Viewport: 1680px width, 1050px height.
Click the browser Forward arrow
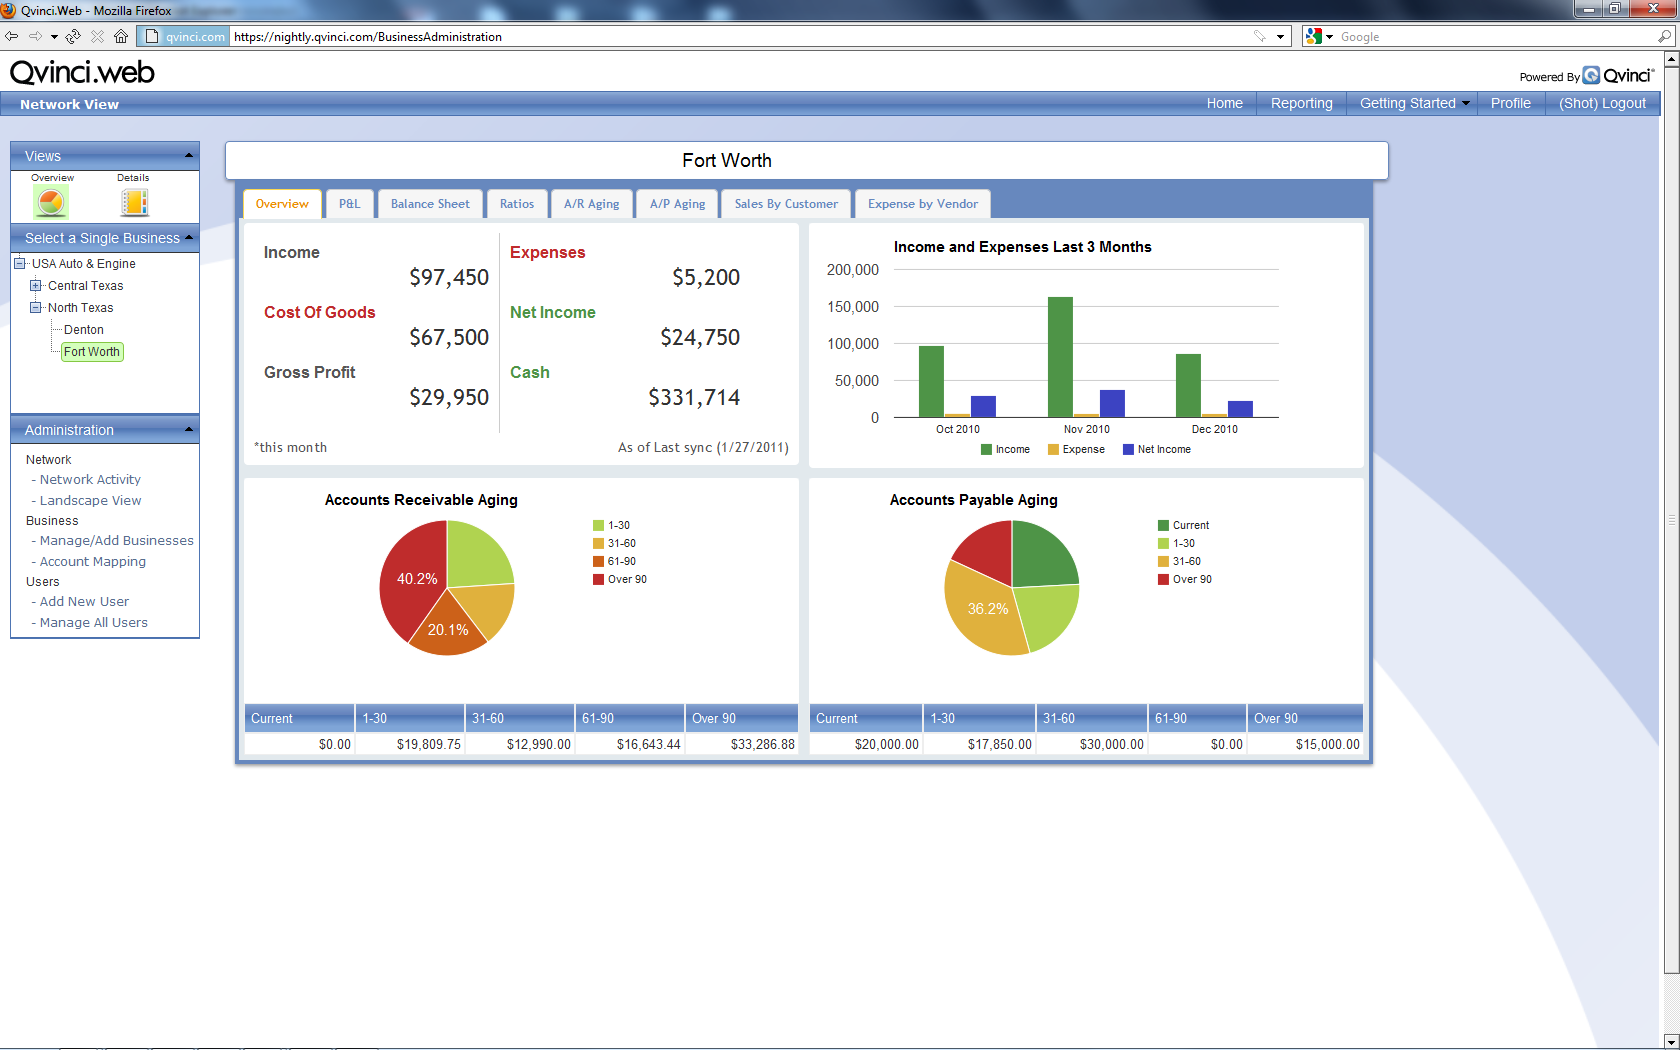[x=35, y=36]
